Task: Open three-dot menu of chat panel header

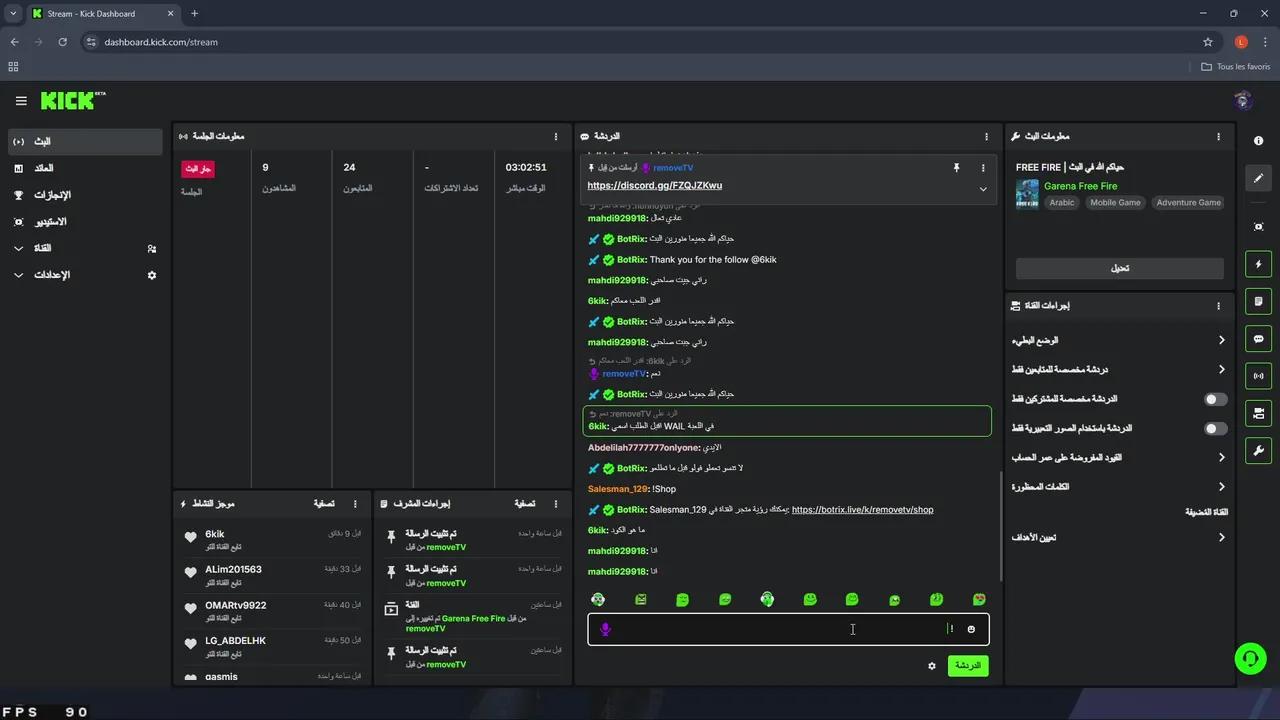Action: [x=987, y=136]
